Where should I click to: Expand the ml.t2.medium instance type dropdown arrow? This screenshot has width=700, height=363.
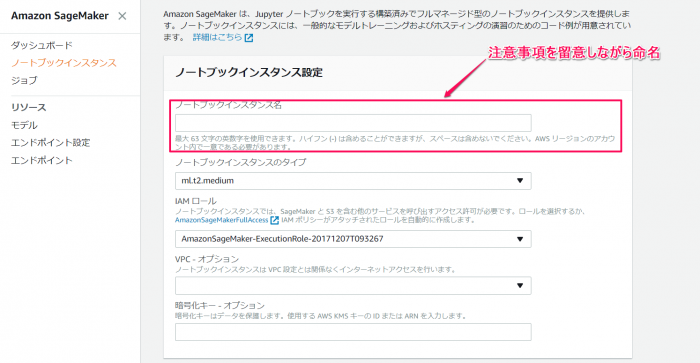click(520, 181)
